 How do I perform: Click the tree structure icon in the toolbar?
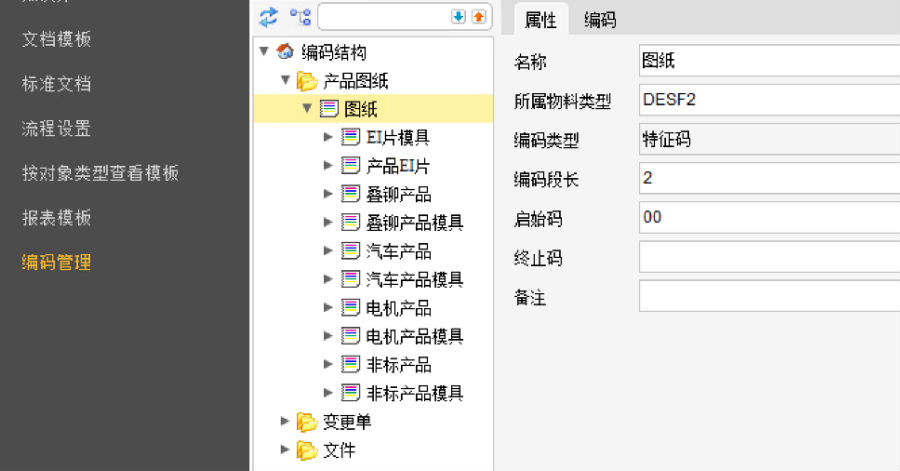pos(300,17)
